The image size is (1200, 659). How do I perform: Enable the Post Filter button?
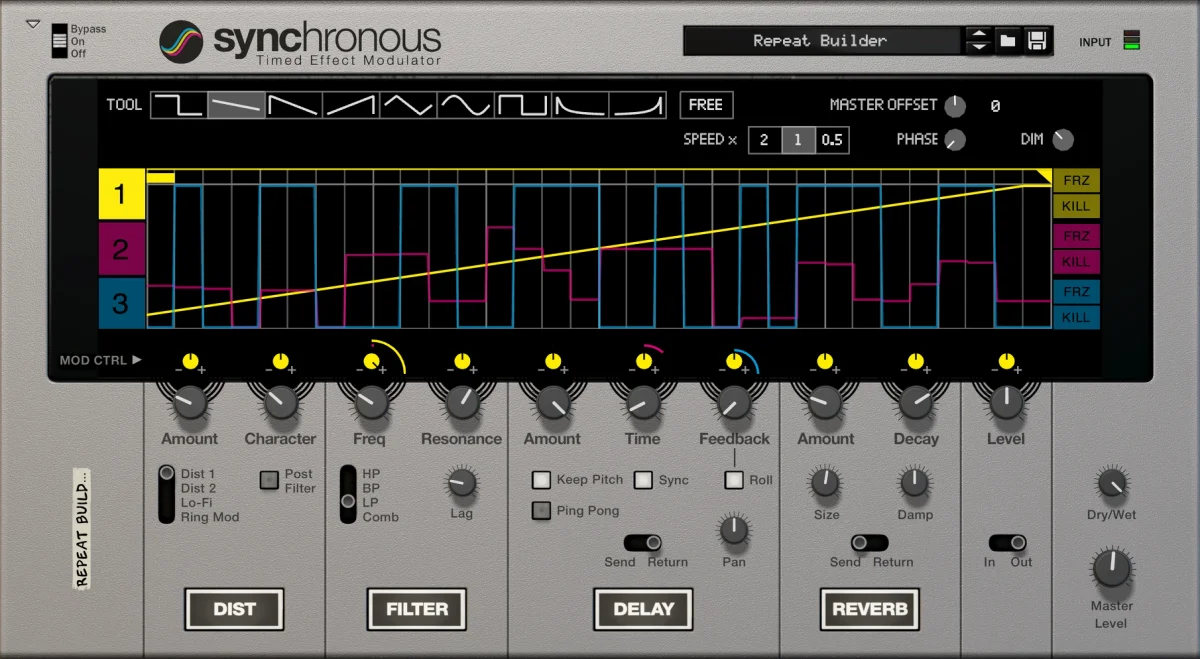coord(269,480)
